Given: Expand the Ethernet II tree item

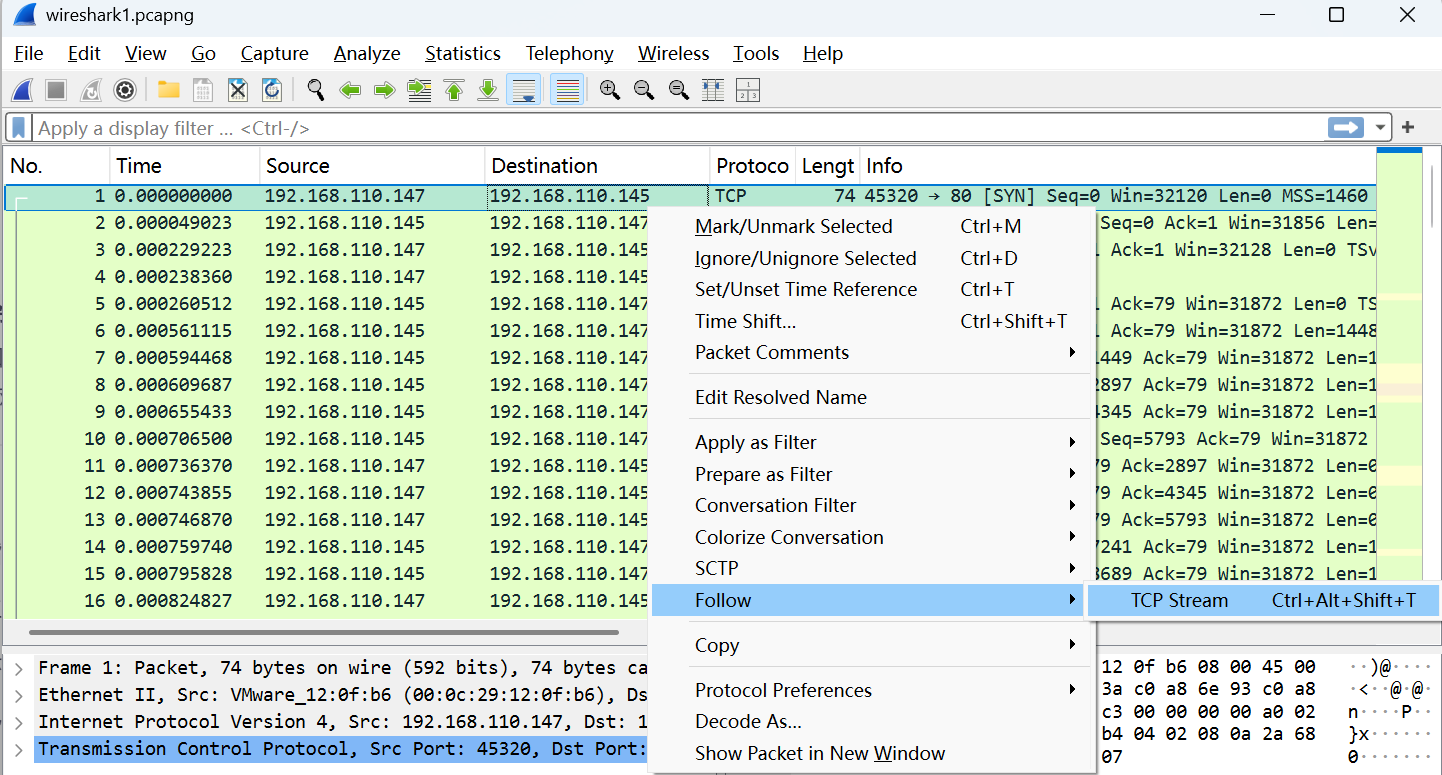Looking at the screenshot, I should pyautogui.click(x=18, y=695).
